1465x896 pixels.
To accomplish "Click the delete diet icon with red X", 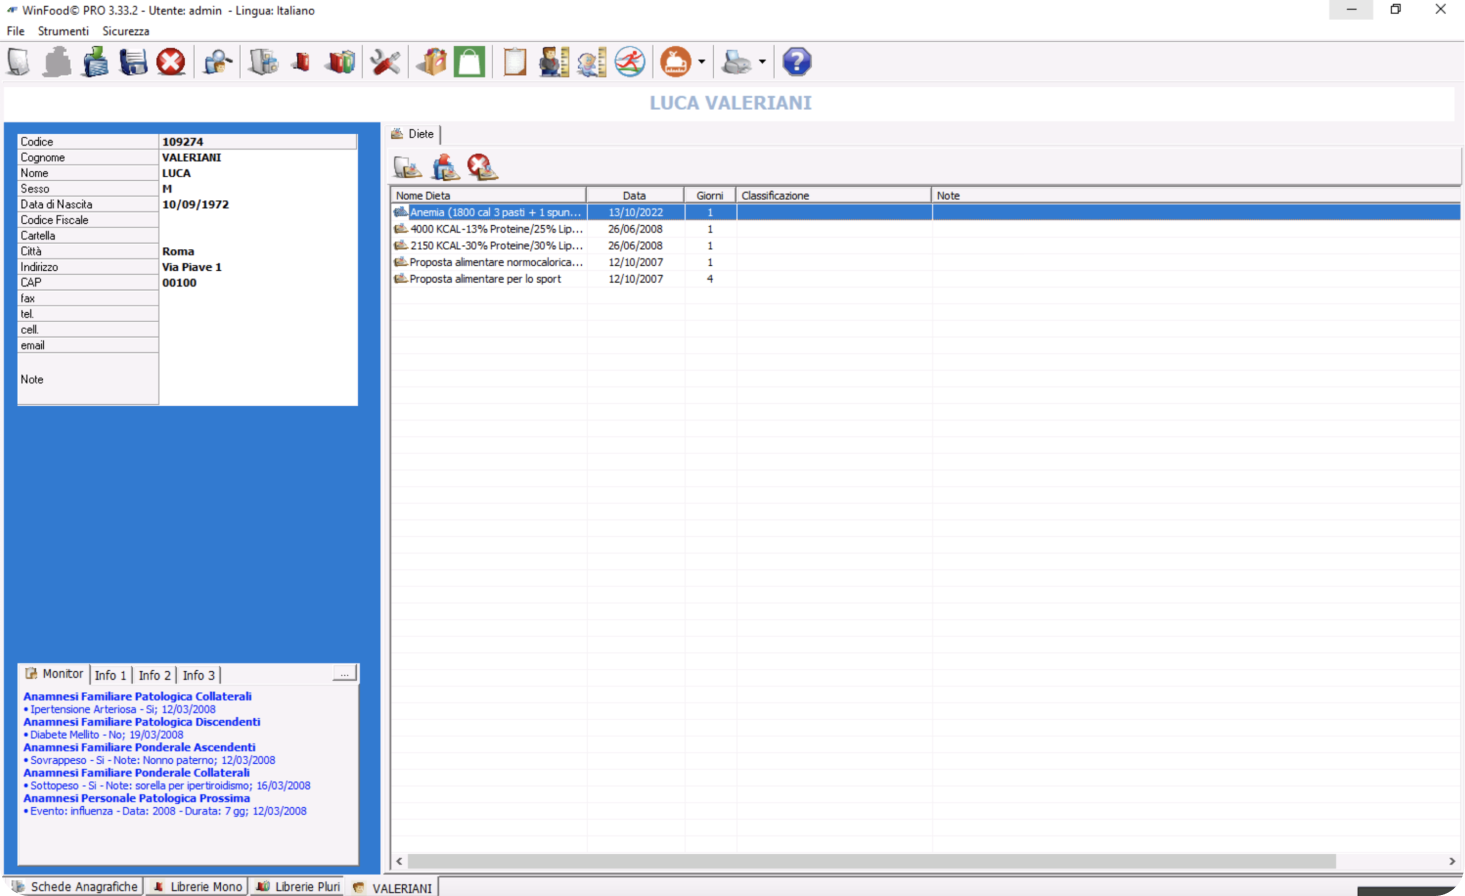I will tap(483, 167).
